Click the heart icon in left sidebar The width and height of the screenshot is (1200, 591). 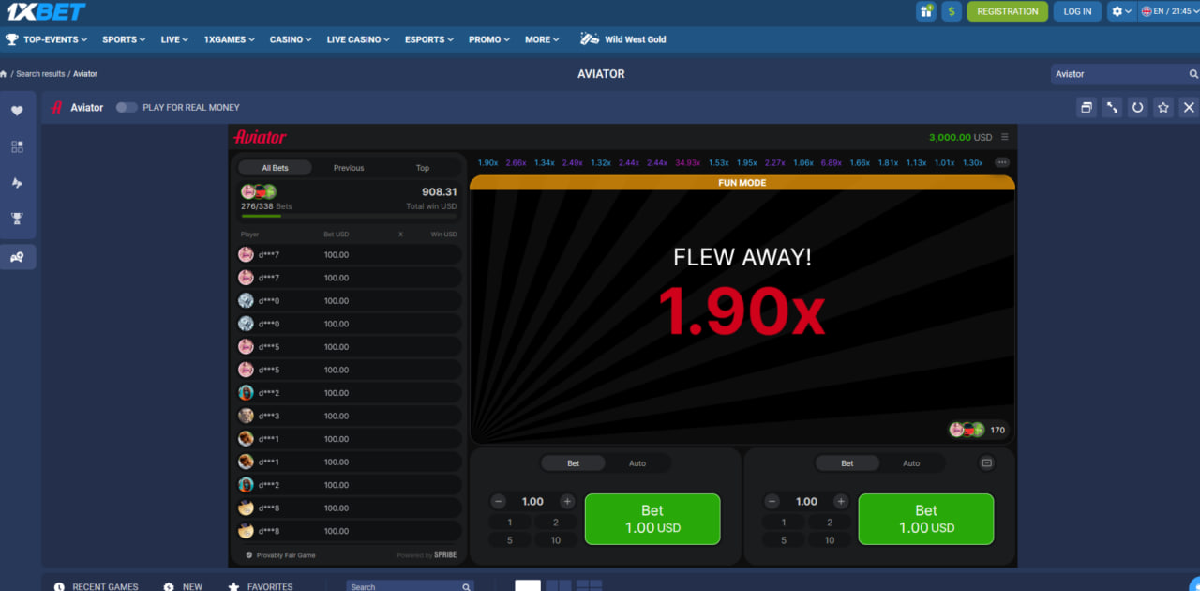click(x=17, y=111)
